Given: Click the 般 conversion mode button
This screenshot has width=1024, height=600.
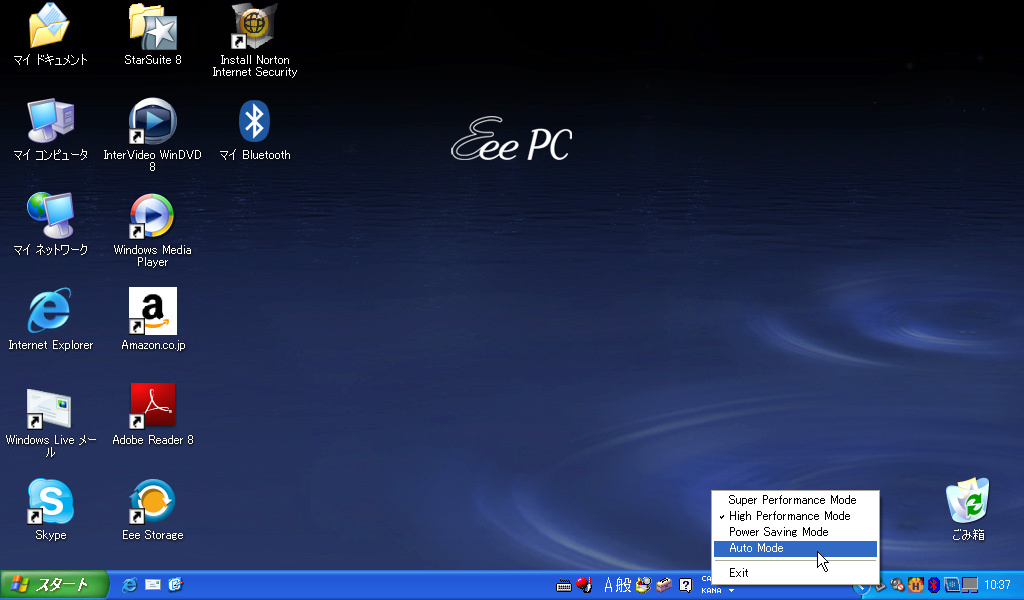Looking at the screenshot, I should [x=624, y=585].
